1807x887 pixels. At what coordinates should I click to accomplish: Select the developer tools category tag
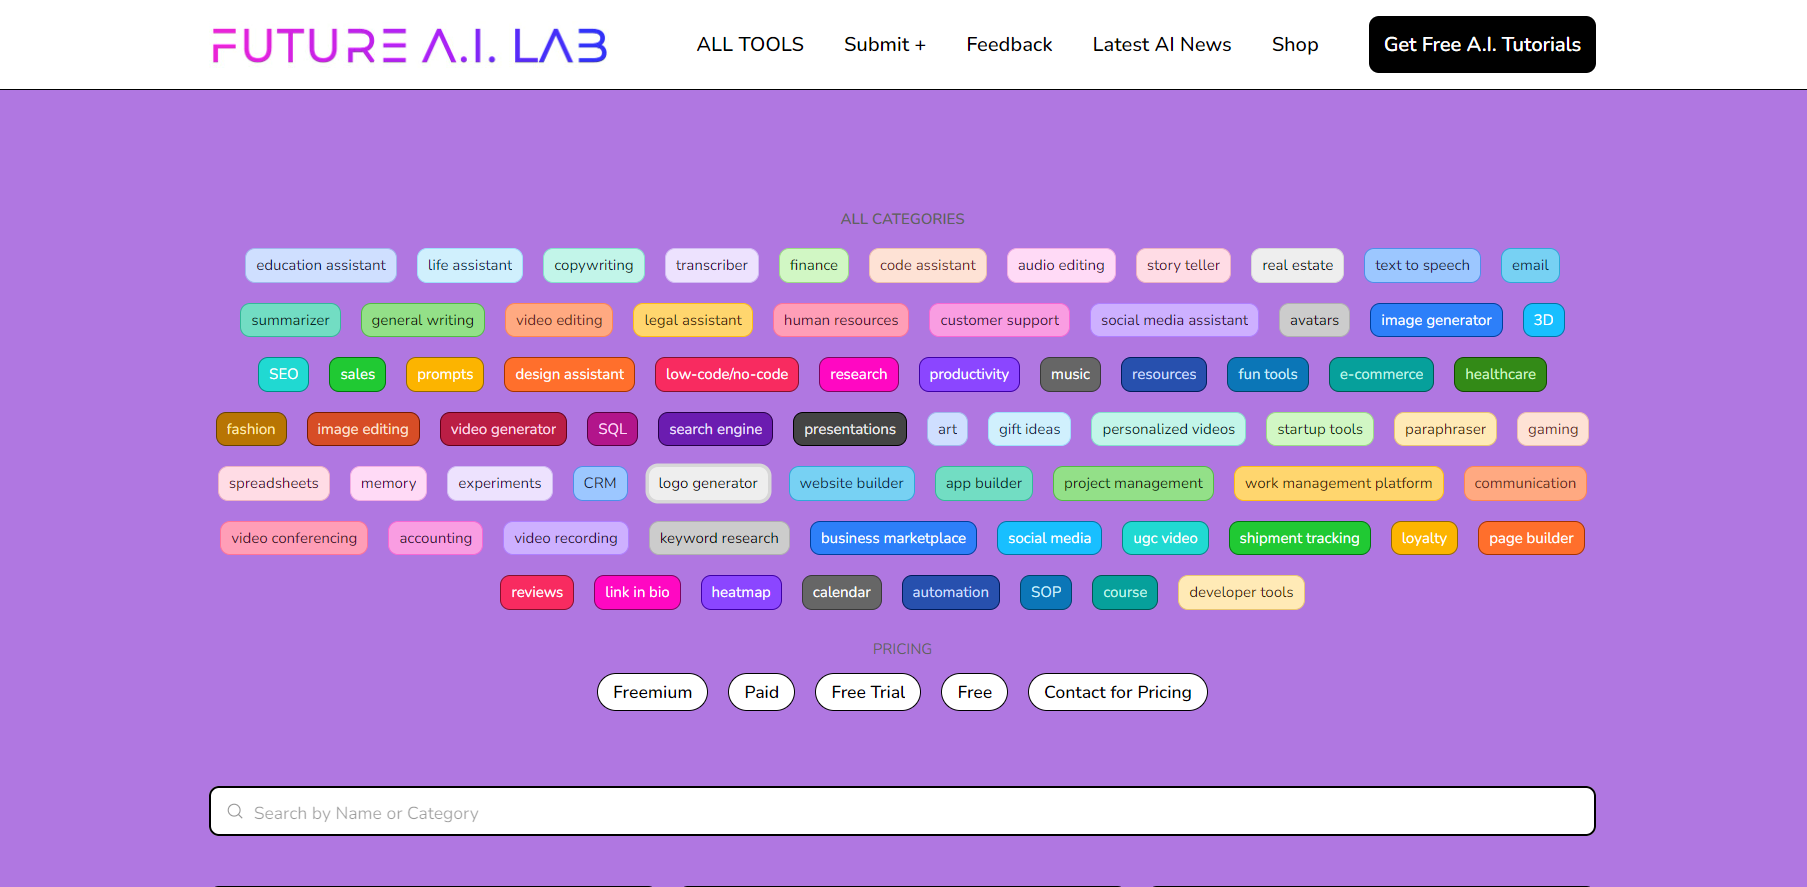(1241, 592)
